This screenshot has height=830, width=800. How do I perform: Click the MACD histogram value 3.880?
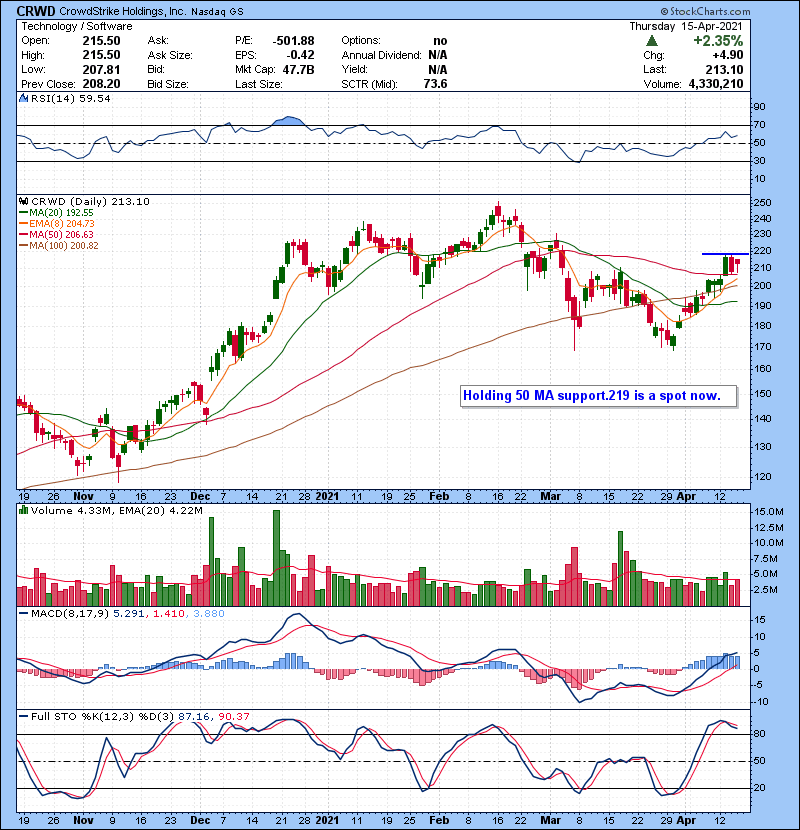tap(209, 614)
